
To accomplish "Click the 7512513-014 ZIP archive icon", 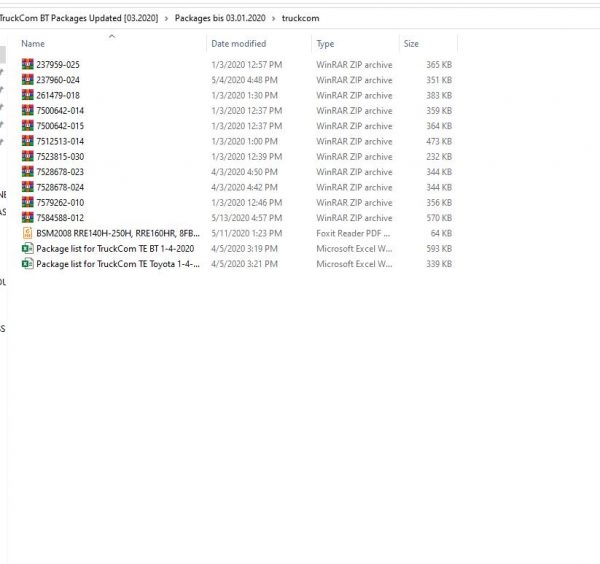I will (x=28, y=141).
